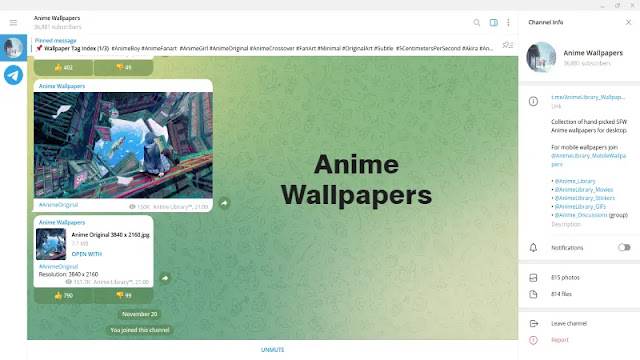Close the Channel Info panel
The height and width of the screenshot is (360, 640).
coord(629,22)
